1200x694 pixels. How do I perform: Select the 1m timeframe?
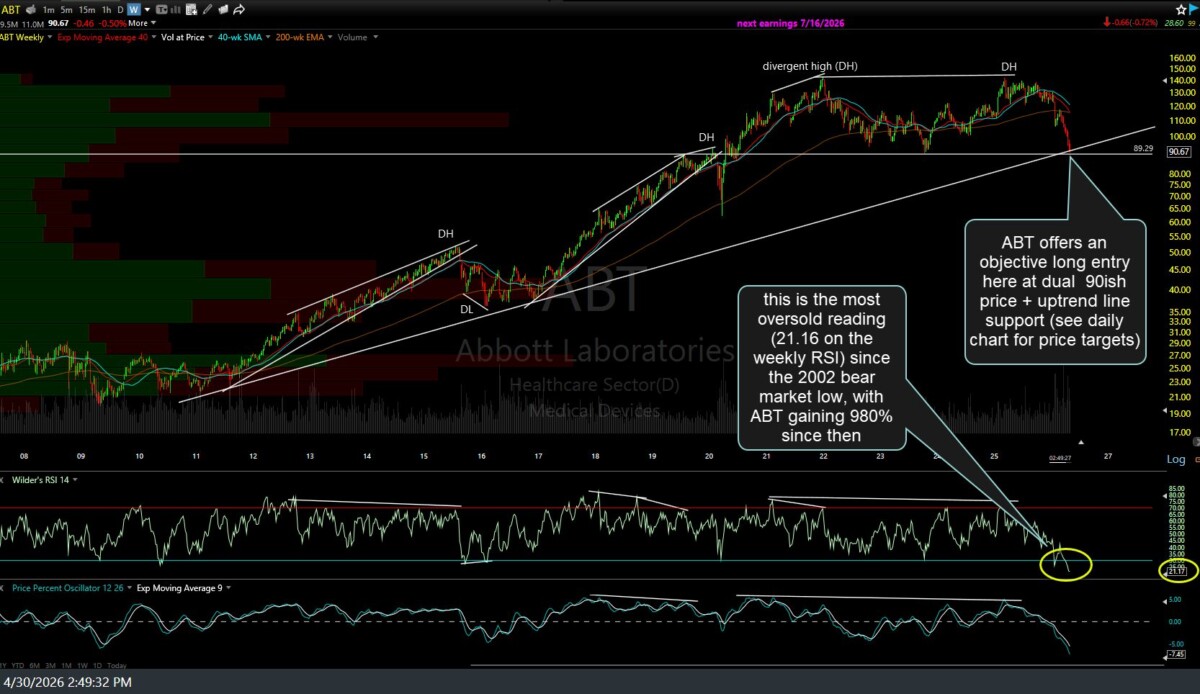pyautogui.click(x=48, y=10)
